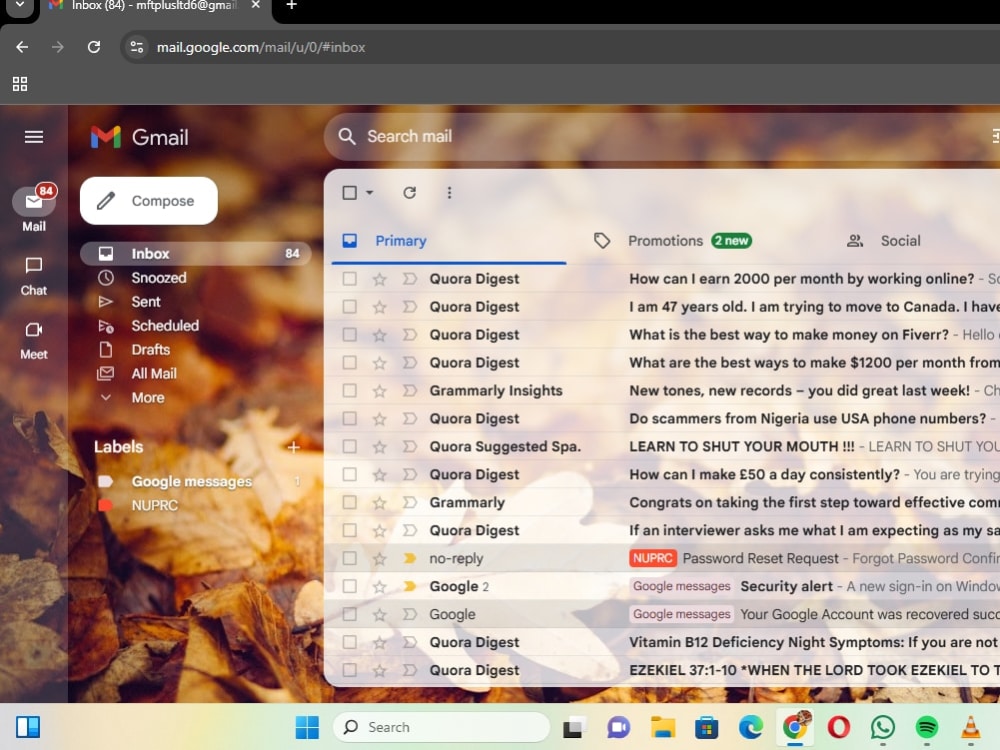This screenshot has height=750, width=1000.
Task: Open 'If an interviewer asks me' email
Action: [x=814, y=531]
